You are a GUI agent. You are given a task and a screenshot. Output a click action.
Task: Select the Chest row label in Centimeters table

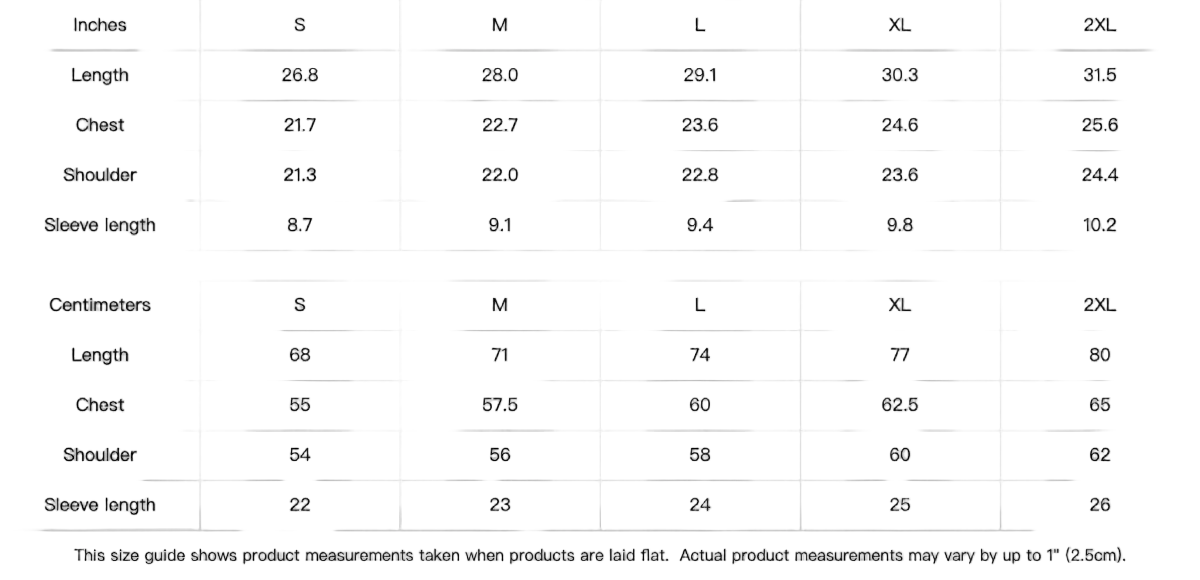(x=100, y=405)
